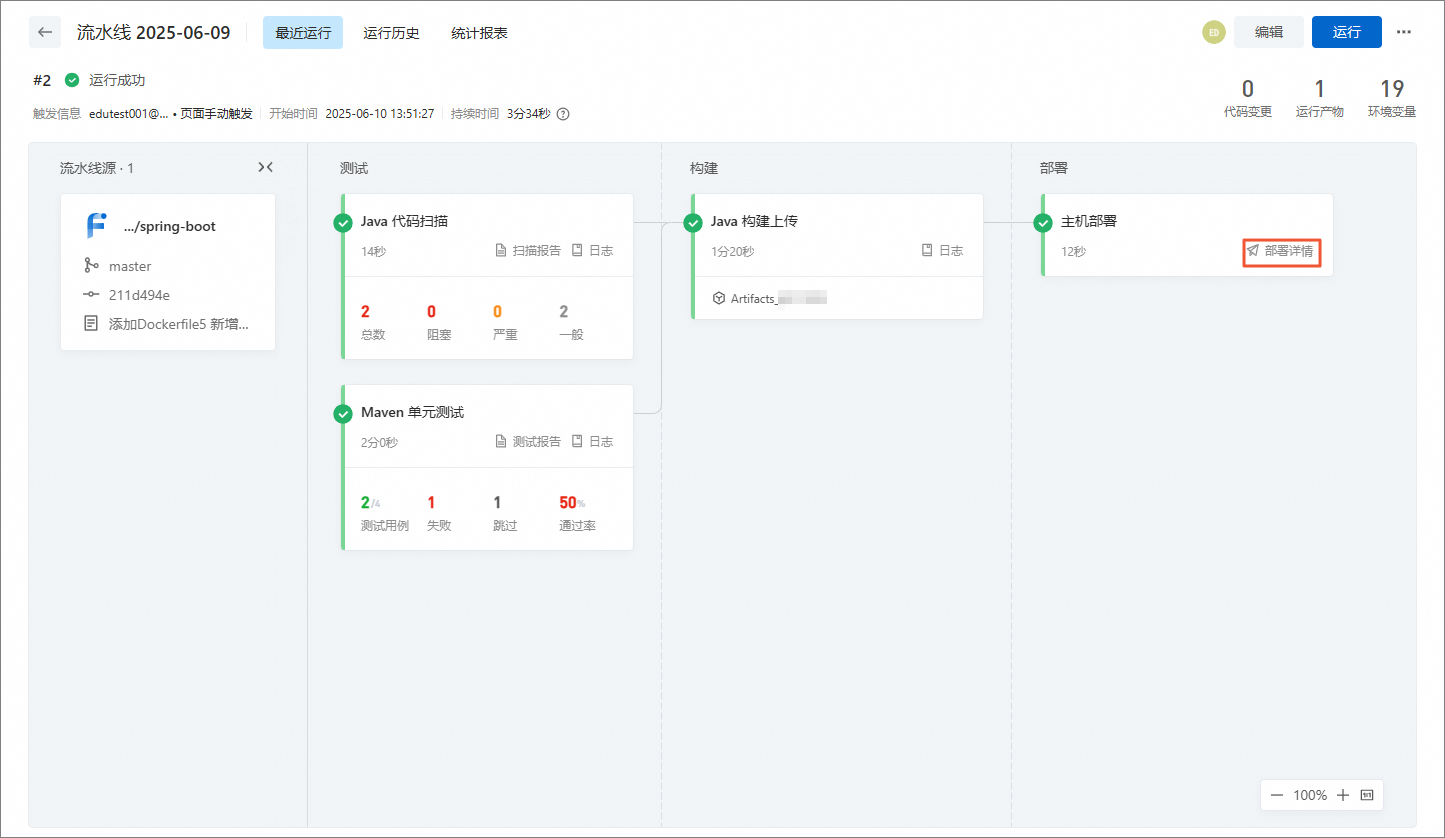
Task: Click the .../spring-boot repository name
Action: [170, 226]
